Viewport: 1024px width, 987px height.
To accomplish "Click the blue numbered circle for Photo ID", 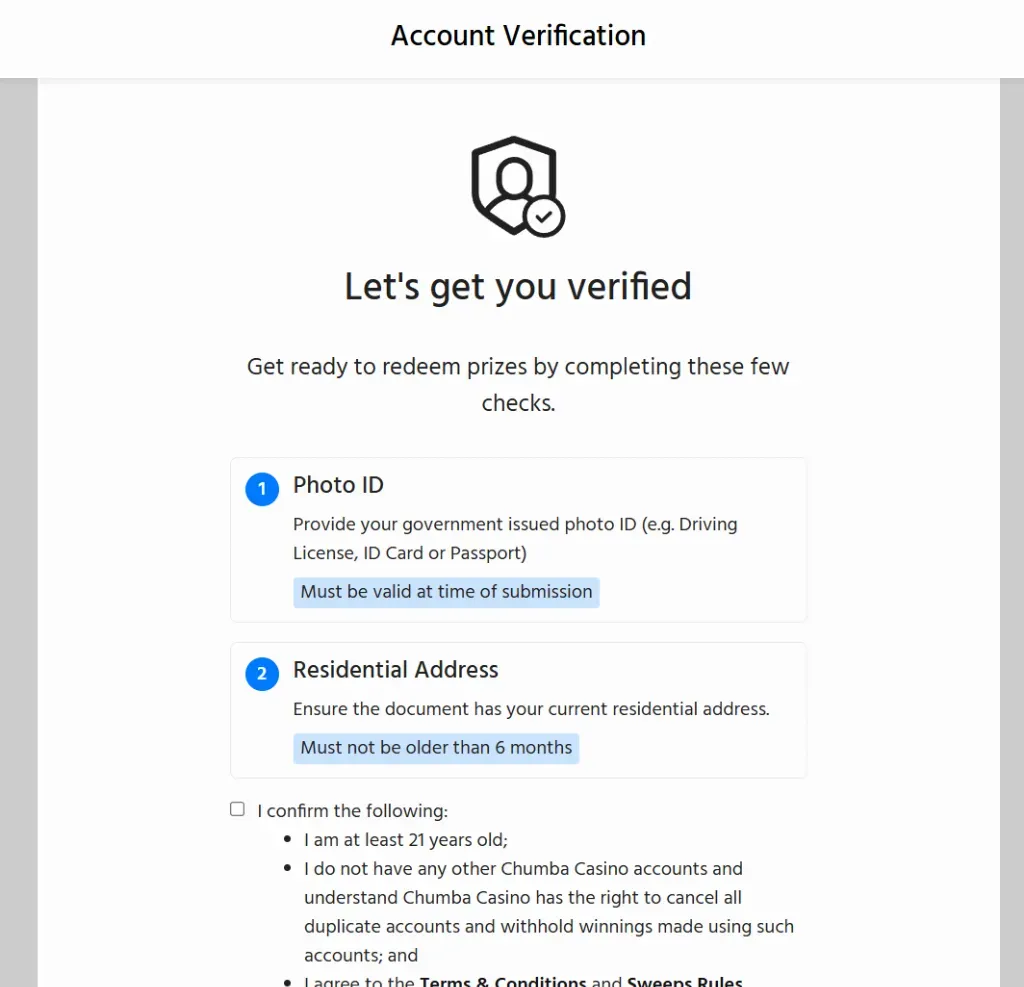I will pyautogui.click(x=262, y=489).
